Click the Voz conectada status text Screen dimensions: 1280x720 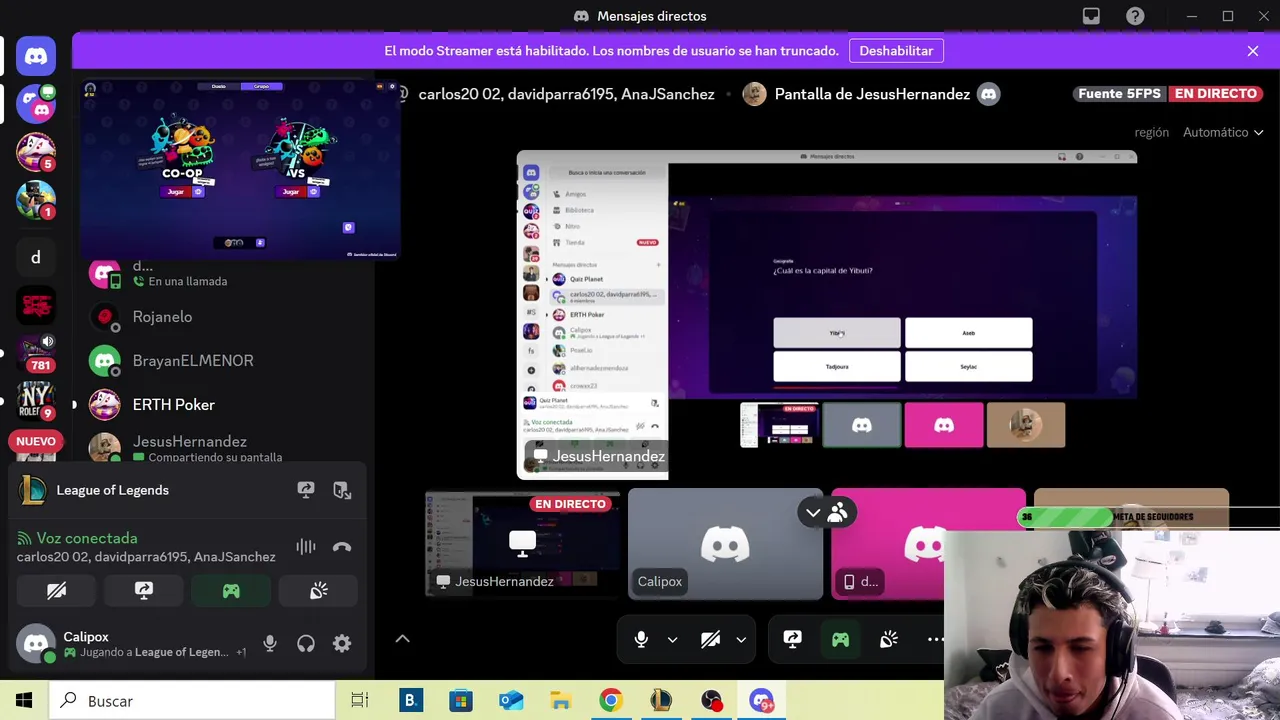coord(87,538)
